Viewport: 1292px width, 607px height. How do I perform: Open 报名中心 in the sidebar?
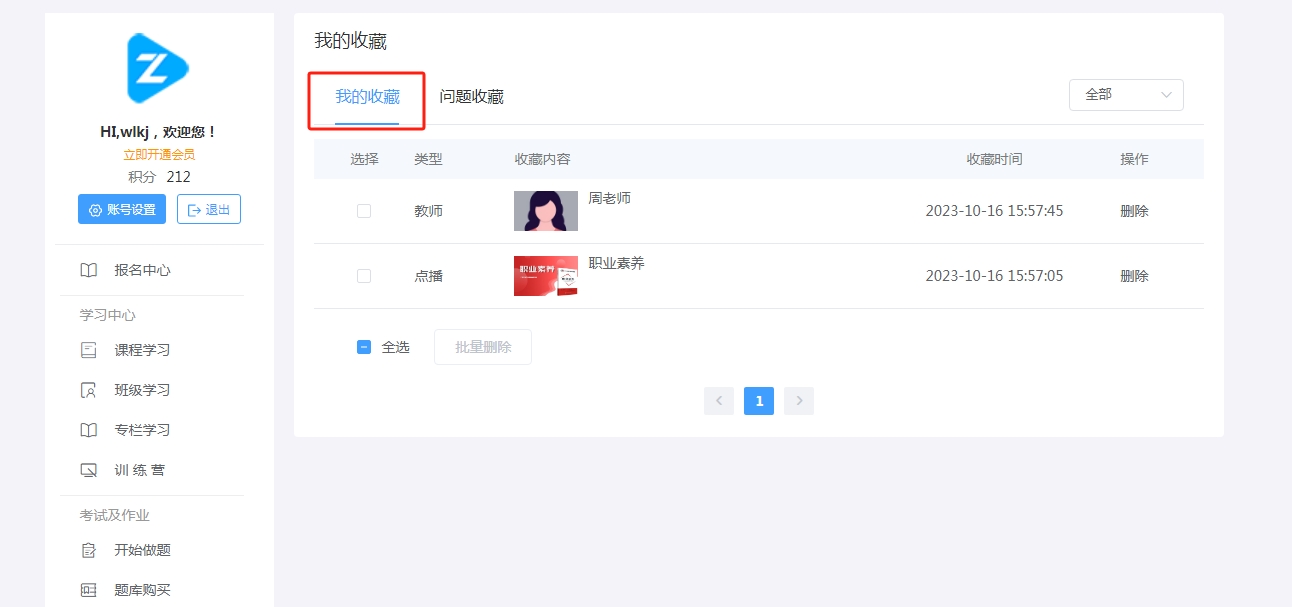[x=143, y=270]
